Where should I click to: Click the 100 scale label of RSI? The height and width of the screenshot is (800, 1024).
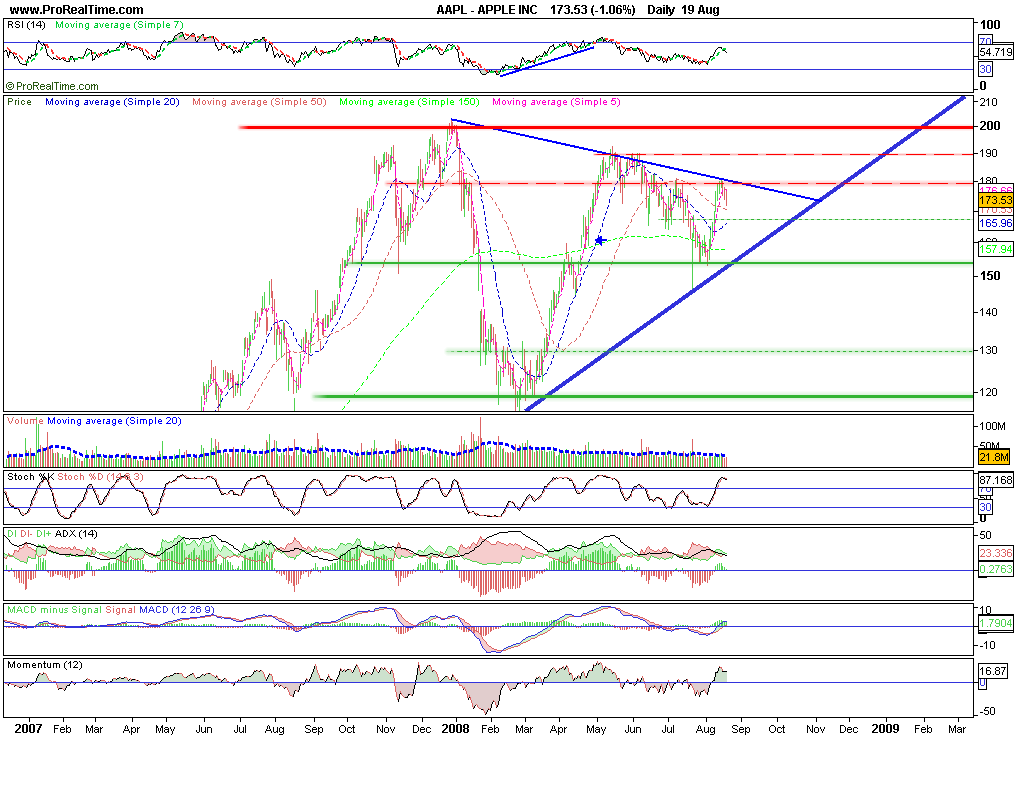click(x=990, y=25)
